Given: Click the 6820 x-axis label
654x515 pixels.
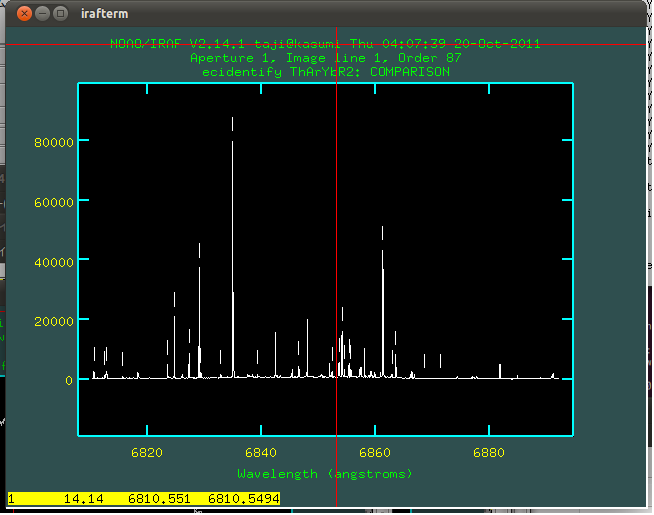Looking at the screenshot, I should tap(147, 452).
